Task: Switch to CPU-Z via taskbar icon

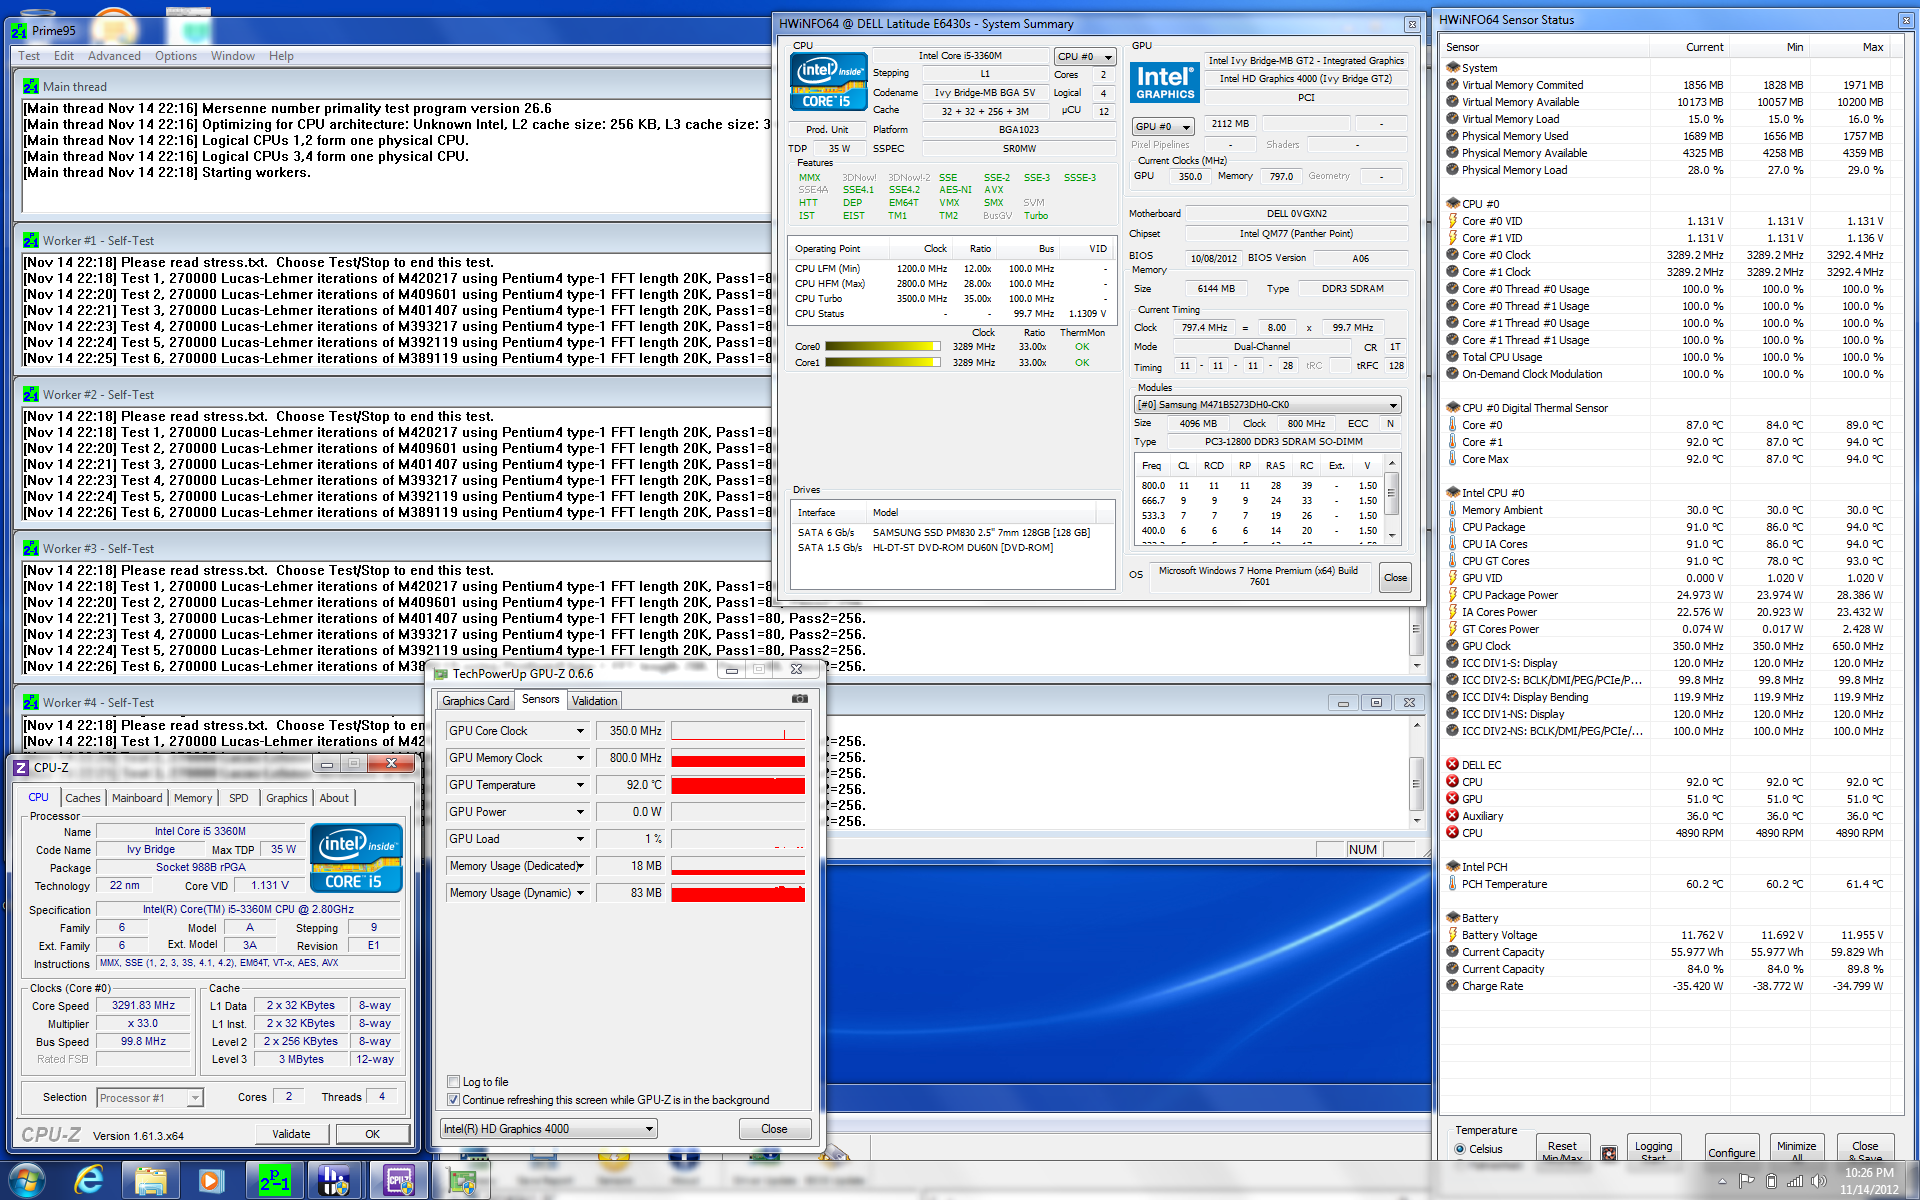Action: pyautogui.click(x=398, y=1181)
